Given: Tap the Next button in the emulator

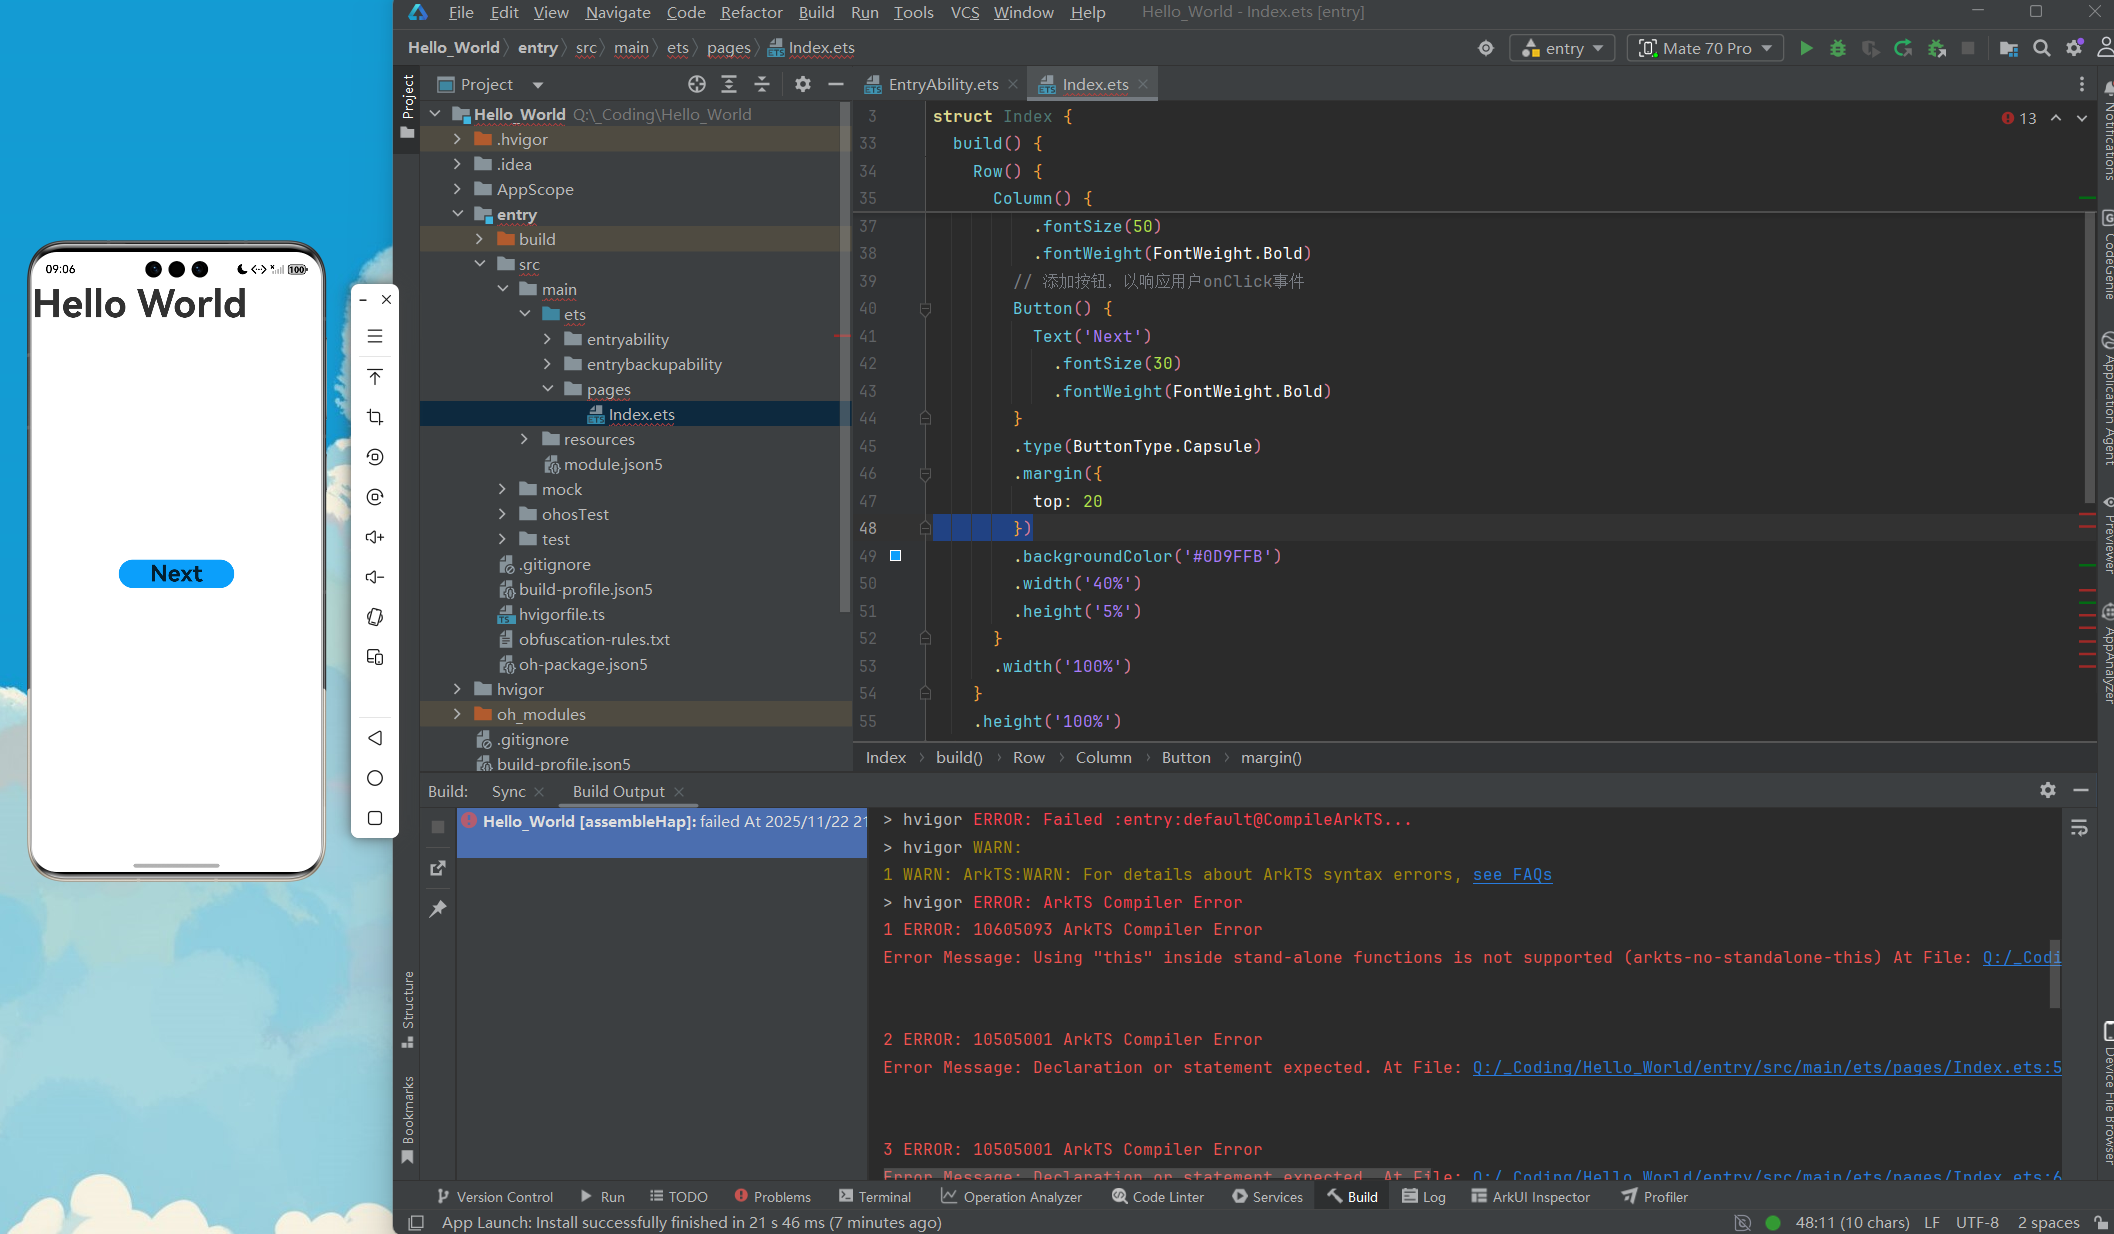Looking at the screenshot, I should pos(176,573).
